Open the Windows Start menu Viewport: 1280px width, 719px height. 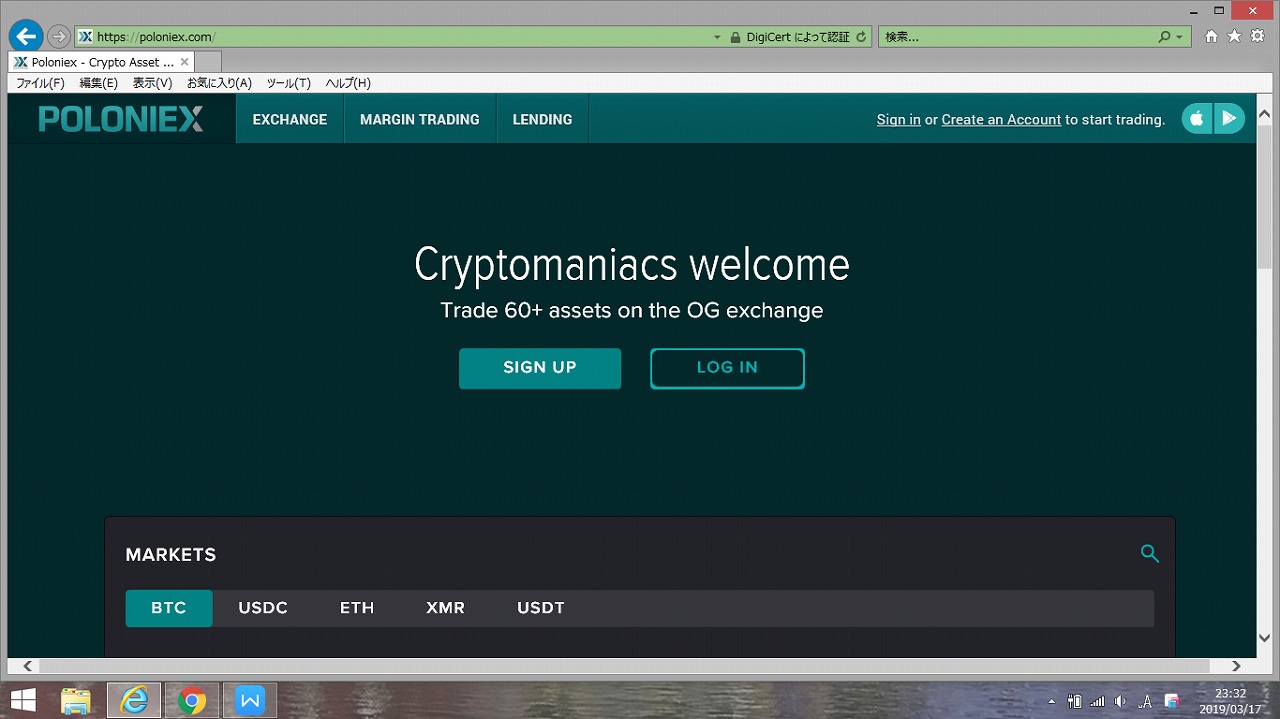23,701
